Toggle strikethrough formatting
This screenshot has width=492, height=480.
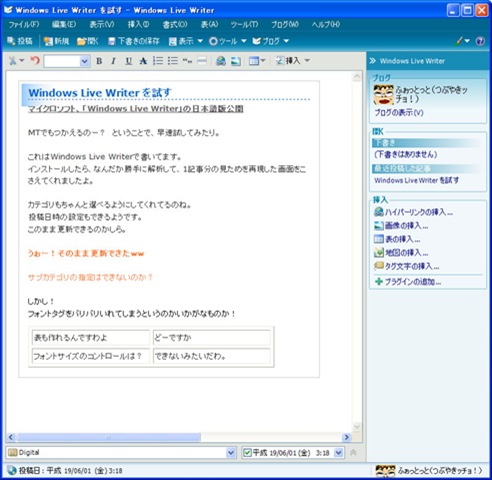[143, 61]
